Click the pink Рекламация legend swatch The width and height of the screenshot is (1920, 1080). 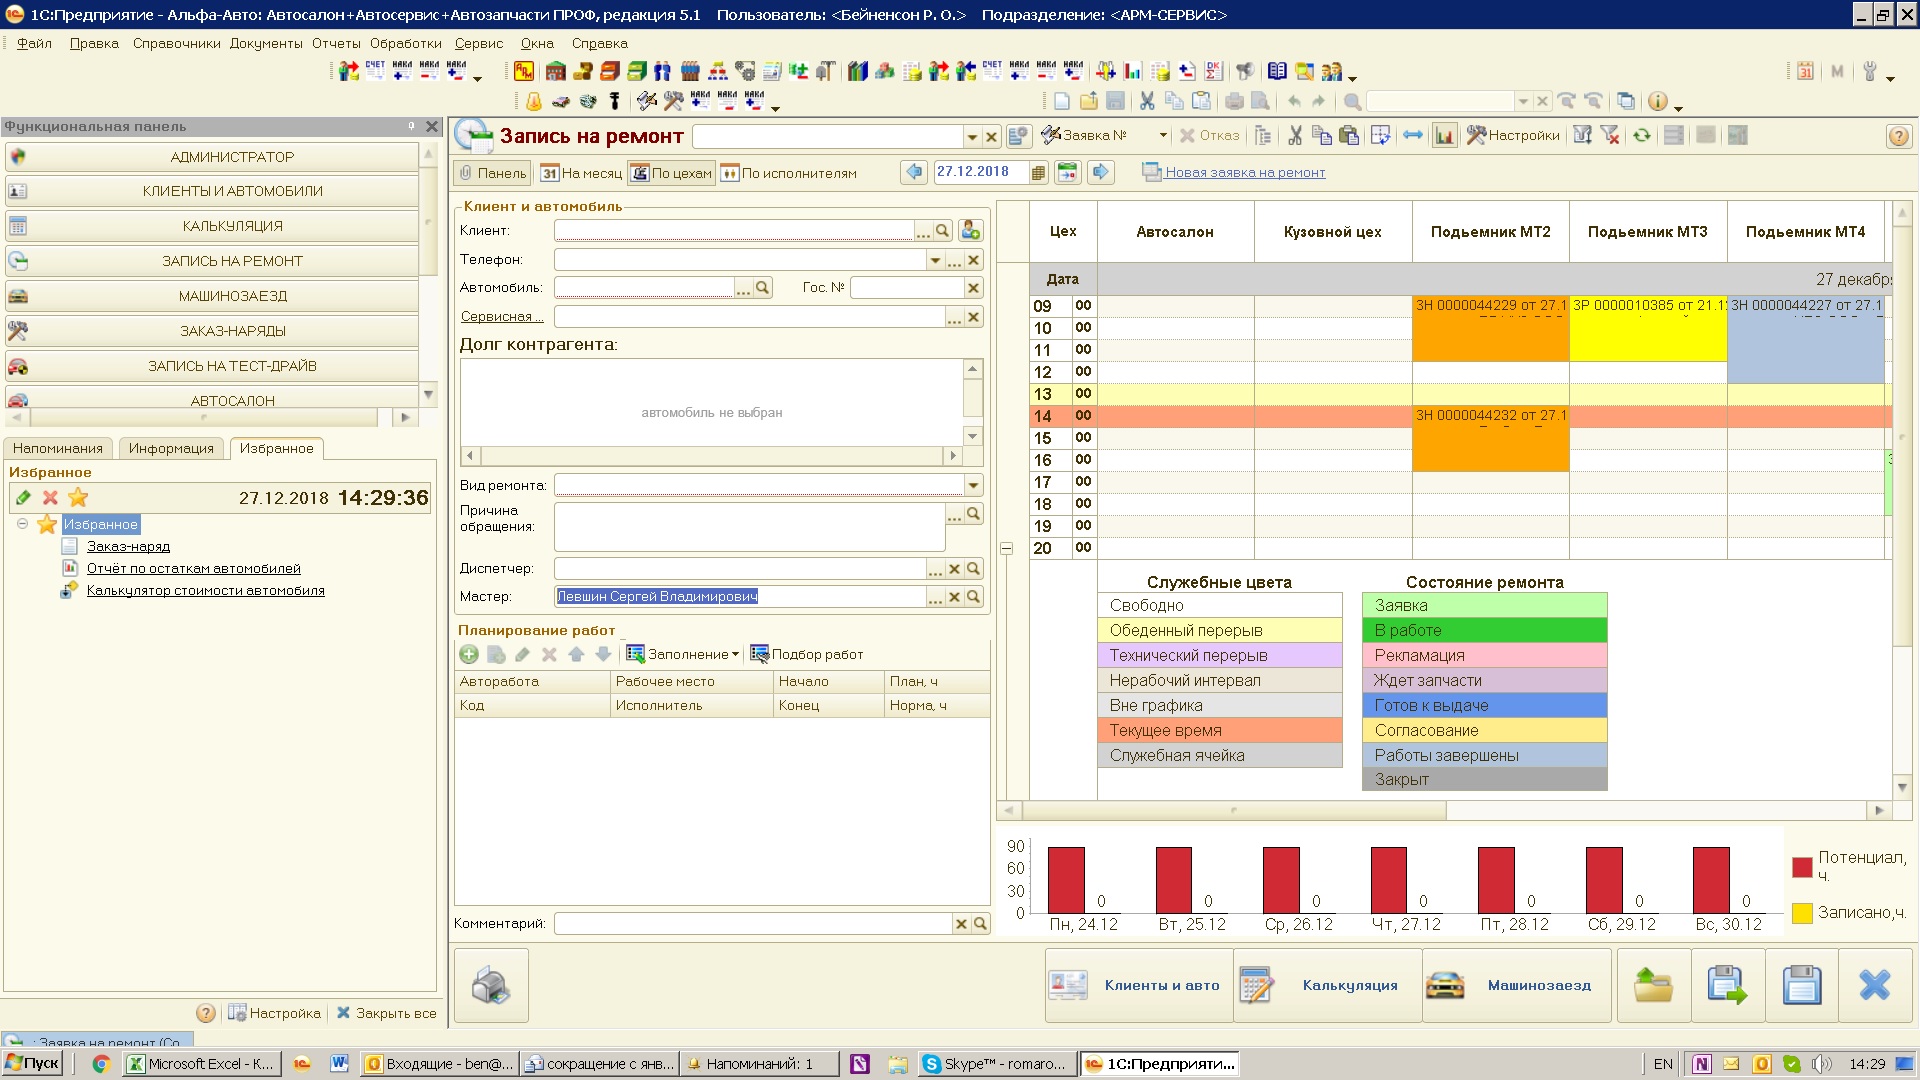click(1484, 655)
